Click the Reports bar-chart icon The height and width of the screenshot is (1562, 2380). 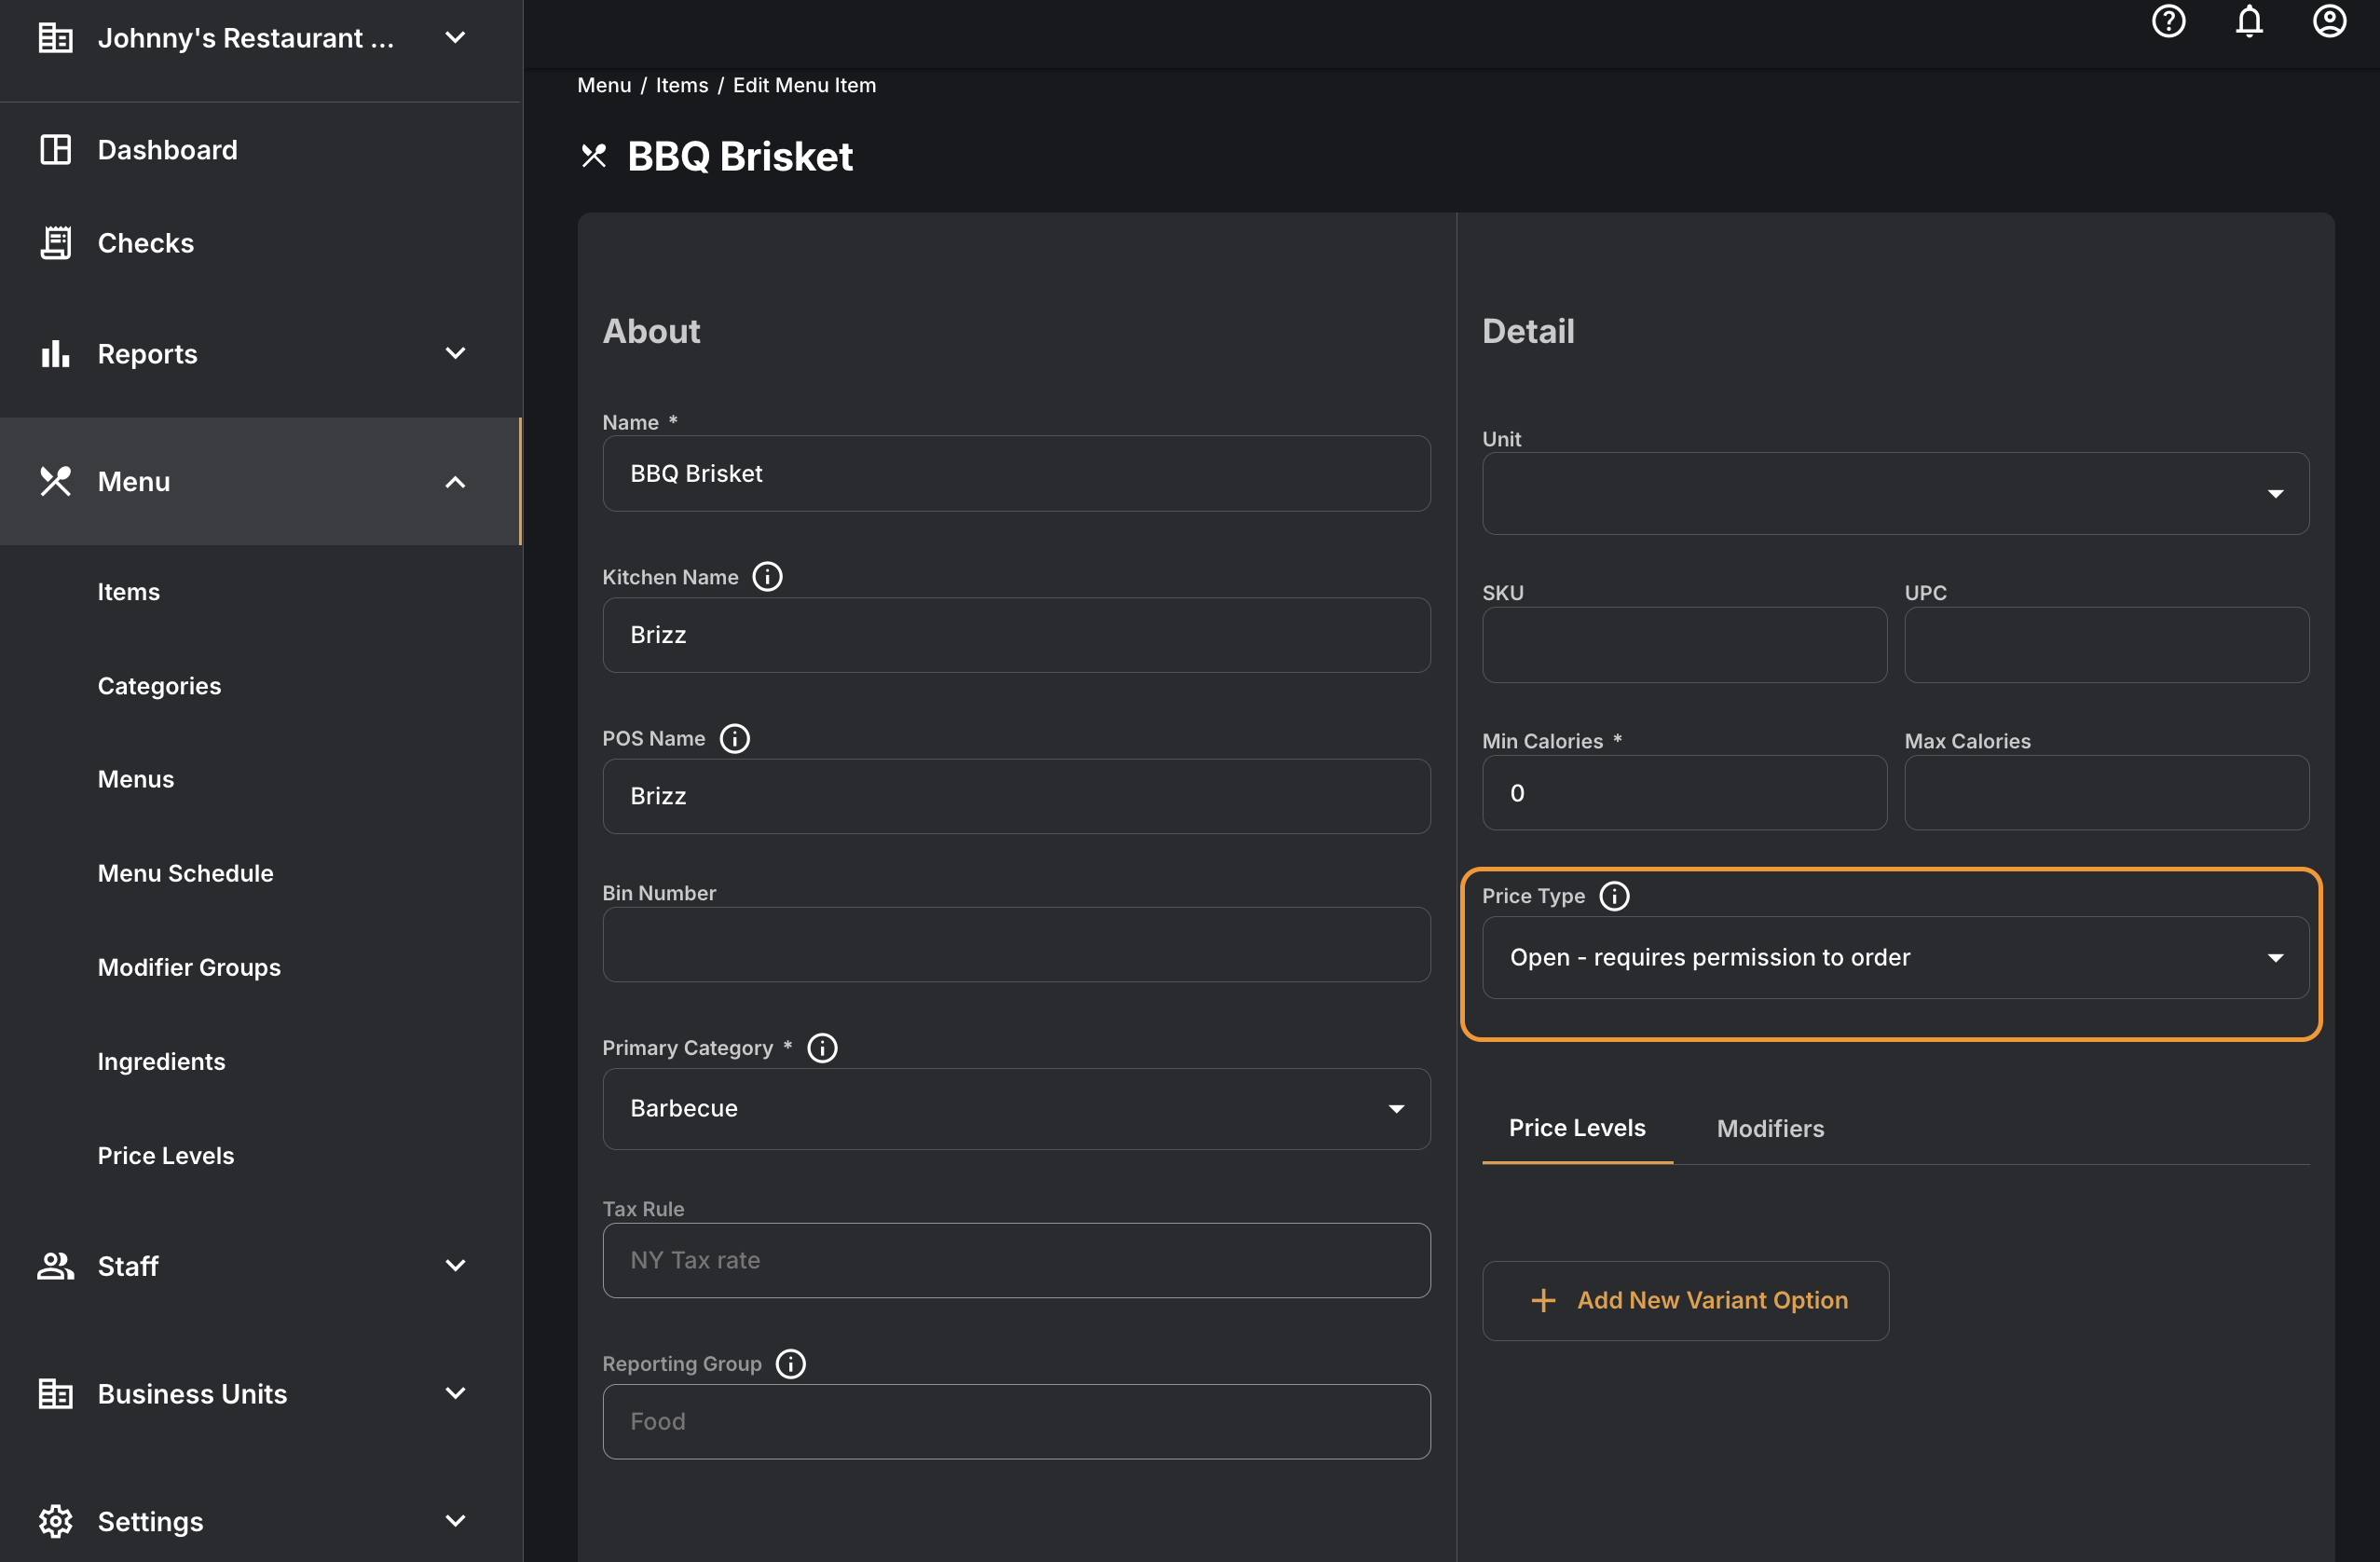55,354
